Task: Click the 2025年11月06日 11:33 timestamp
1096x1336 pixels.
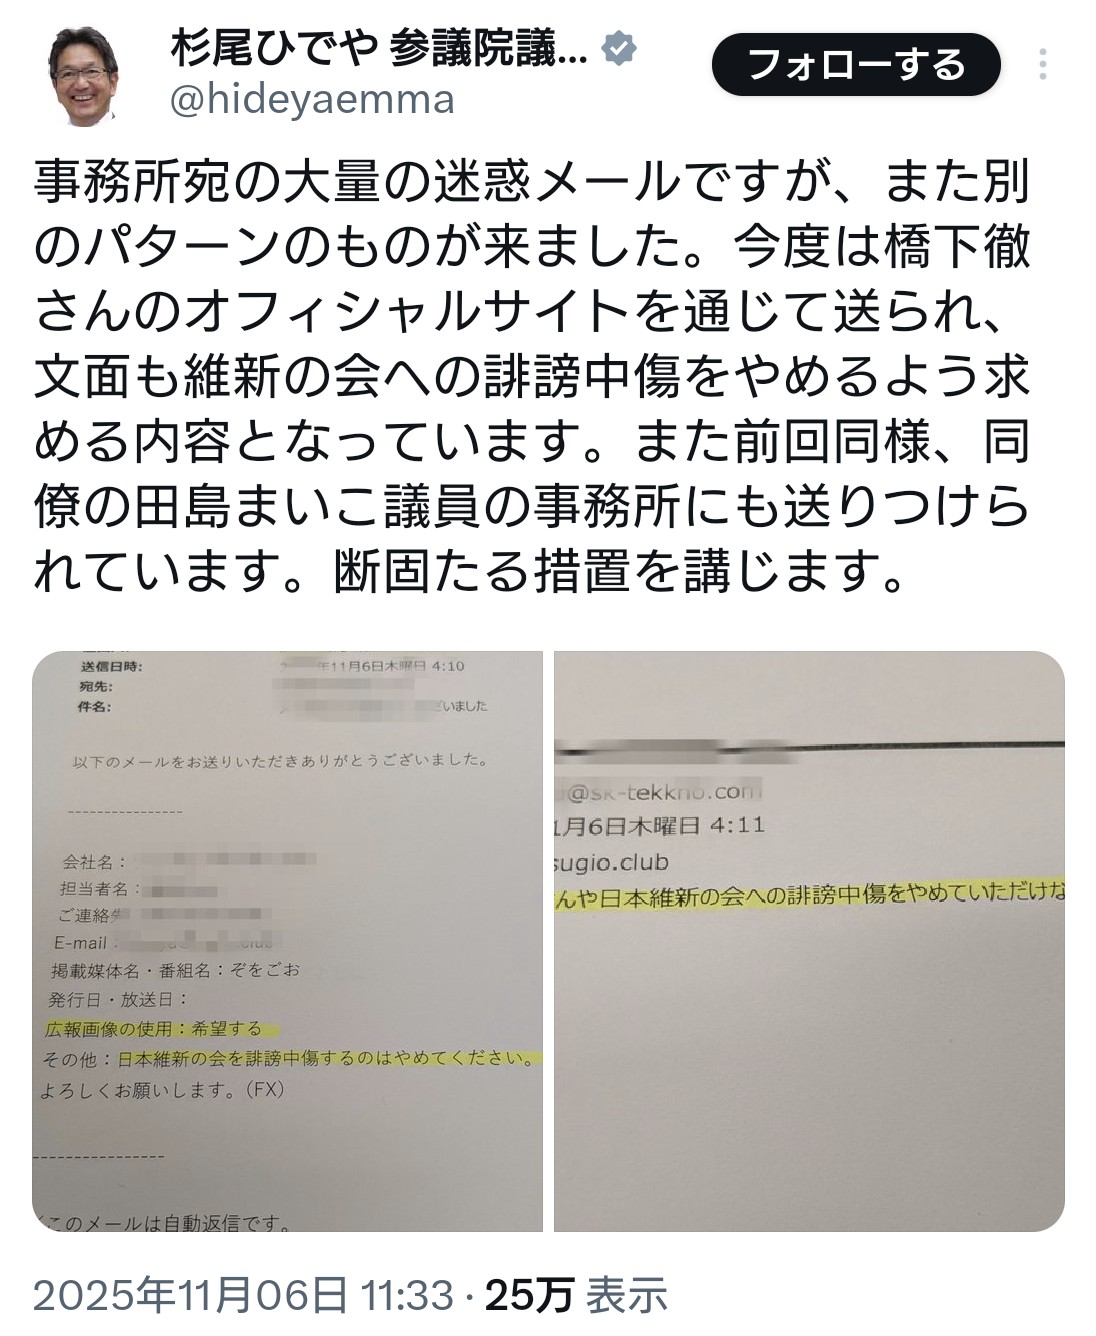Action: click(x=243, y=1296)
